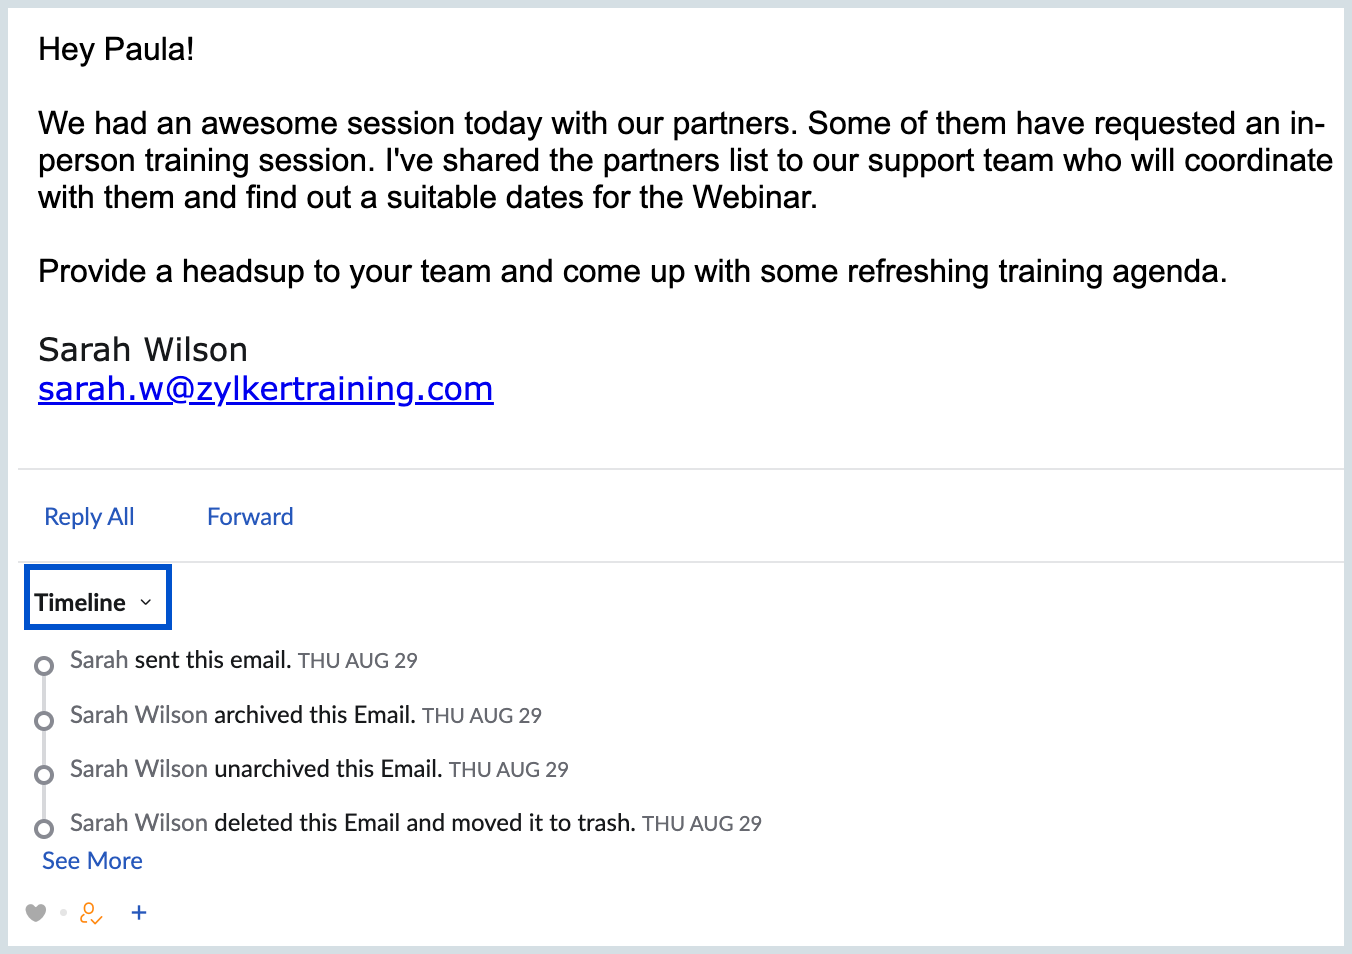This screenshot has width=1352, height=954.
Task: Click the grey heart like icon
Action: click(x=36, y=912)
